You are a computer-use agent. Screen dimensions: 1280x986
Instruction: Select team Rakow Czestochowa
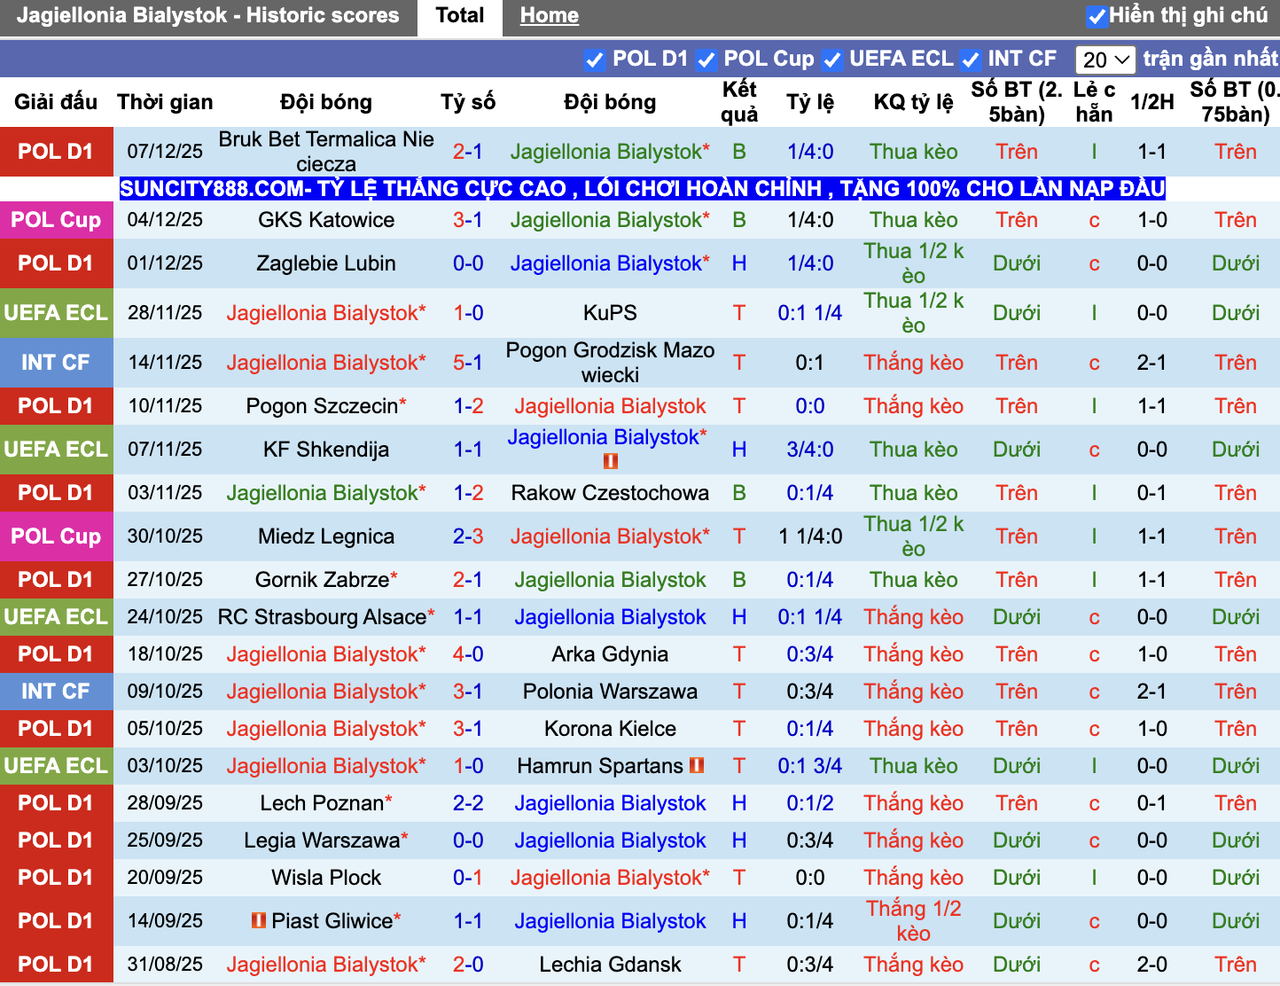[610, 493]
